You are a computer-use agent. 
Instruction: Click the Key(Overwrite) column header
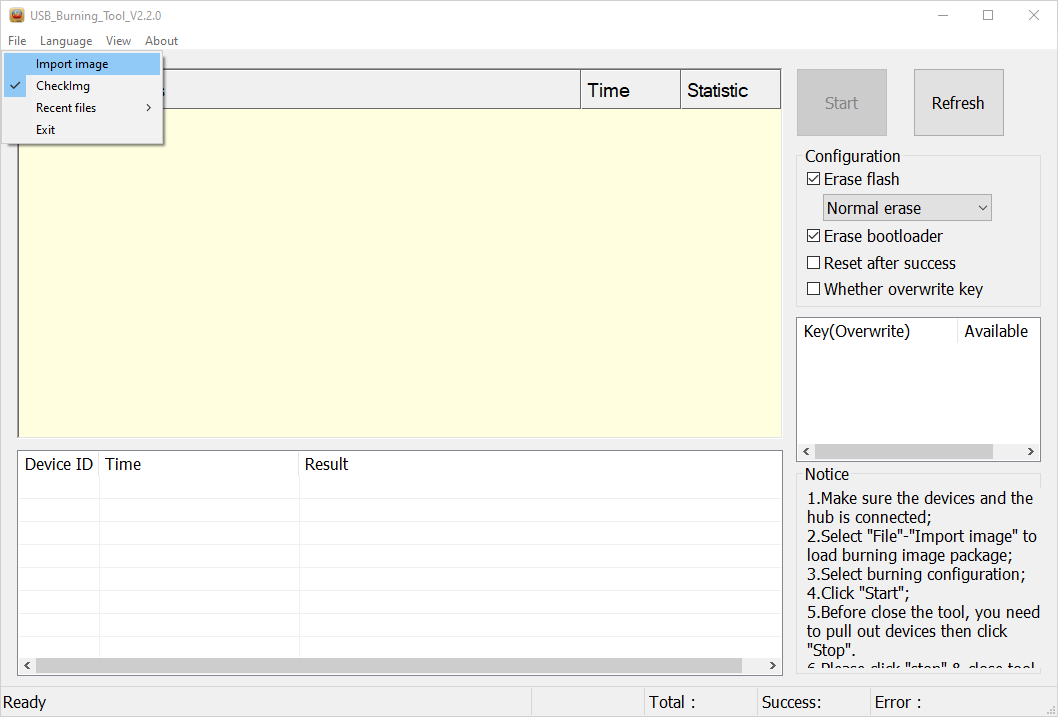tap(876, 331)
